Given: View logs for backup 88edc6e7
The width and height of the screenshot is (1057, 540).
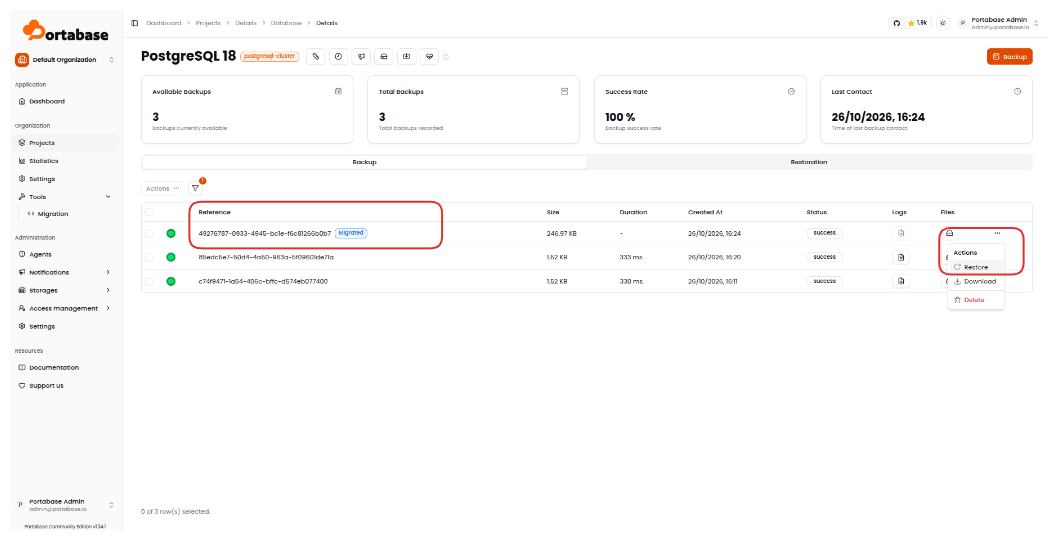Looking at the screenshot, I should [901, 257].
